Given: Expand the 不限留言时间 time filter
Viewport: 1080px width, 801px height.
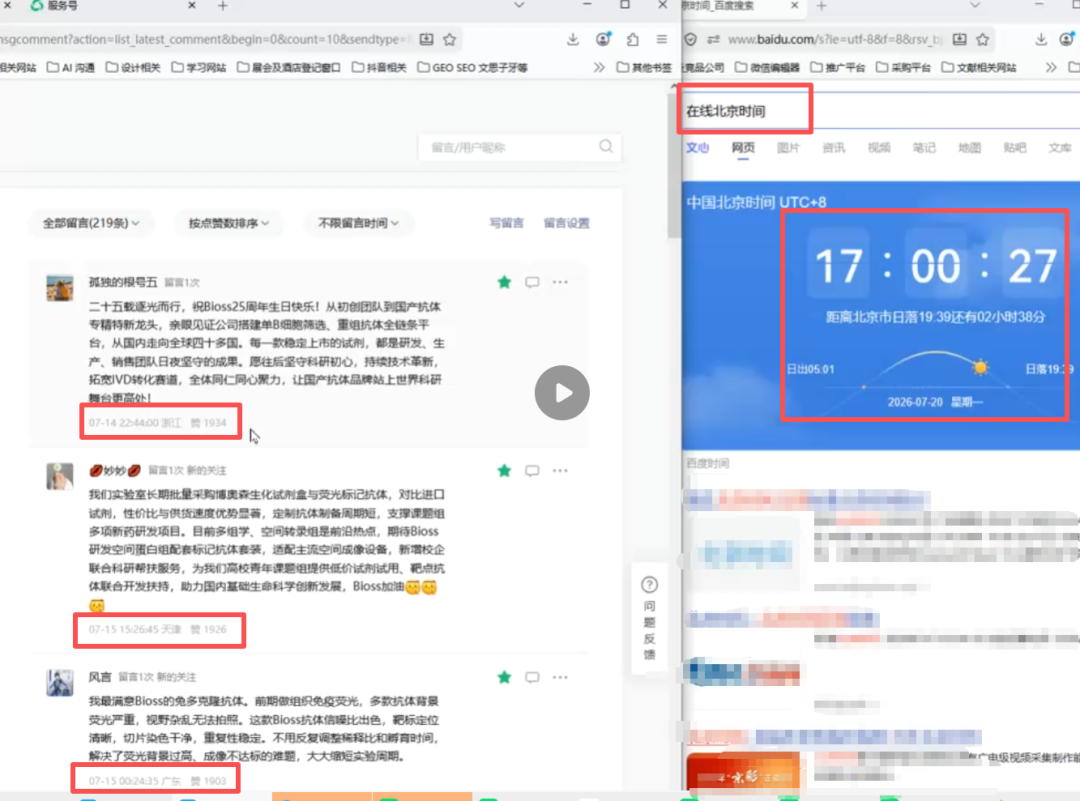Looking at the screenshot, I should pos(358,223).
